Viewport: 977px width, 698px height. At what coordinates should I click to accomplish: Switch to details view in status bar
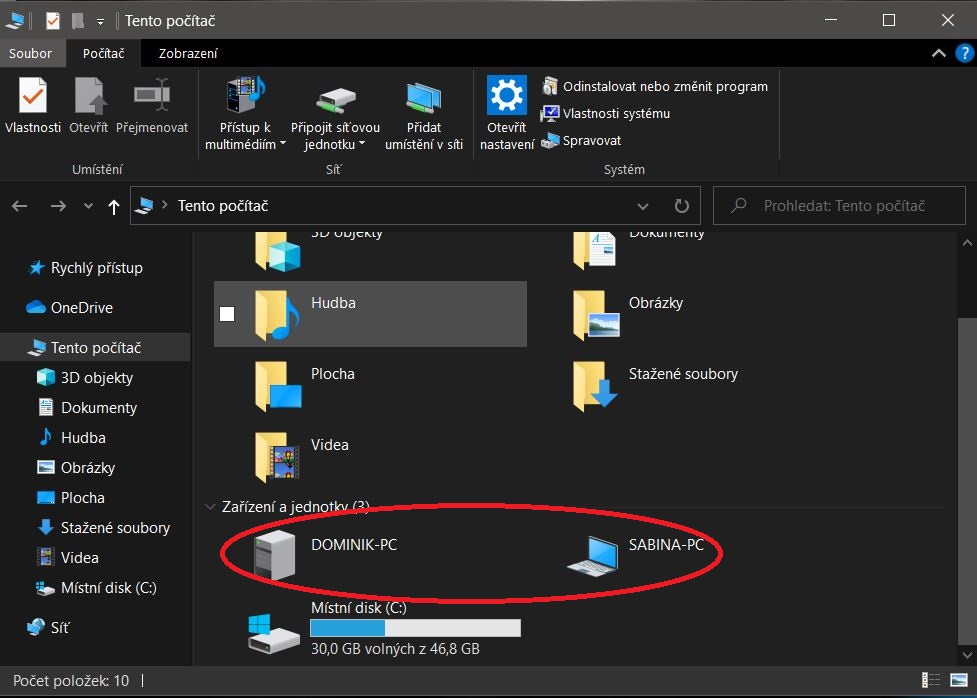[931, 681]
